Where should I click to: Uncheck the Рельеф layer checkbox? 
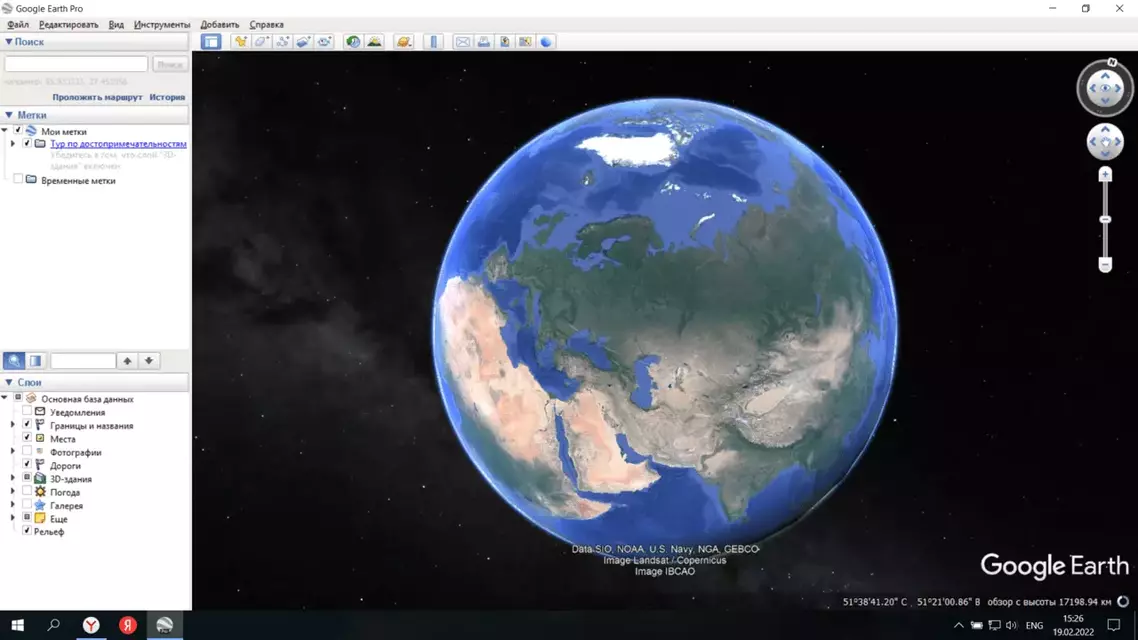27,531
